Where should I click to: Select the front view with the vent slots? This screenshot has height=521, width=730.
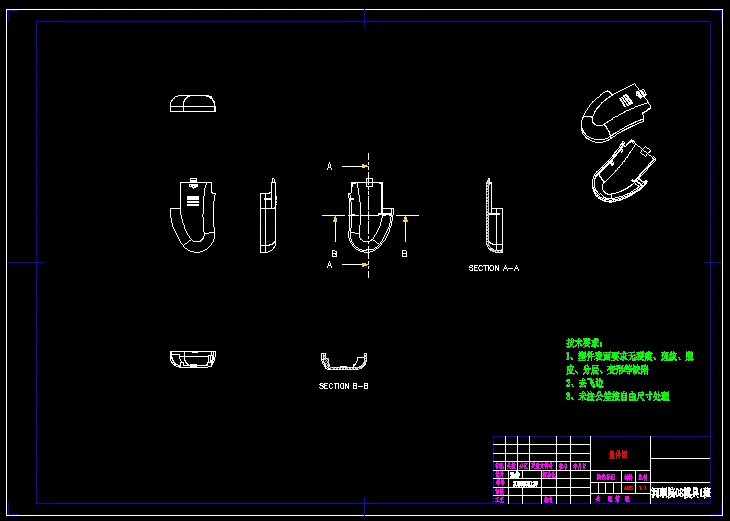(x=193, y=216)
